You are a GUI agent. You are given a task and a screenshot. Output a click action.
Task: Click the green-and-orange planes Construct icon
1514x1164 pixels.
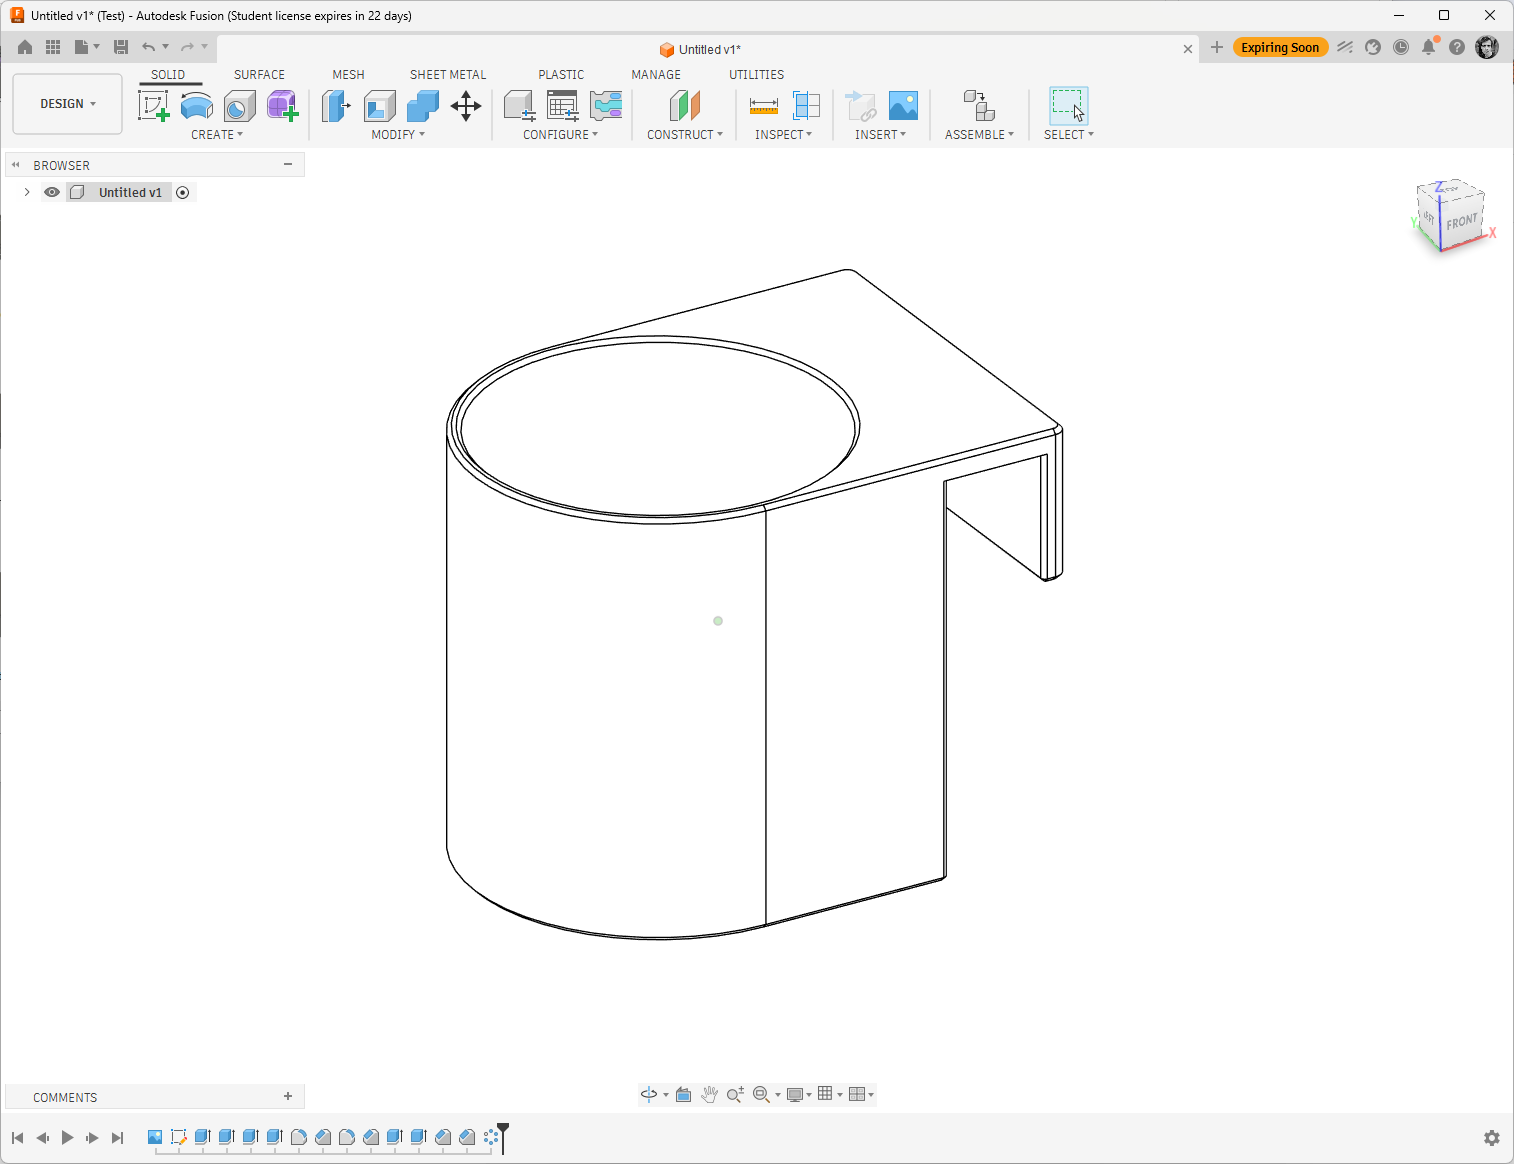[x=685, y=106]
